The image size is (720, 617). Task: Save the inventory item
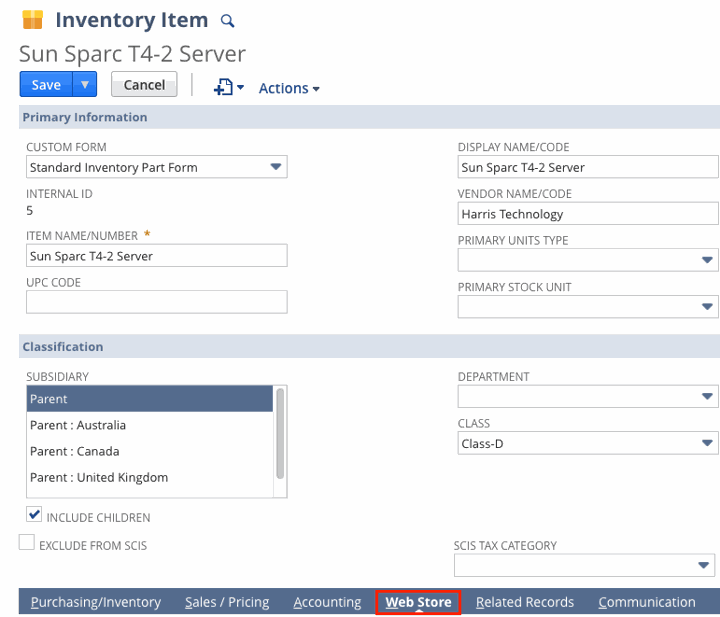tap(46, 84)
